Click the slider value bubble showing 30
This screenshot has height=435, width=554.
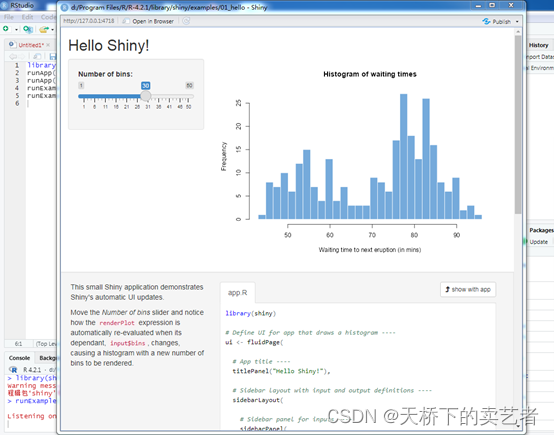coord(146,85)
